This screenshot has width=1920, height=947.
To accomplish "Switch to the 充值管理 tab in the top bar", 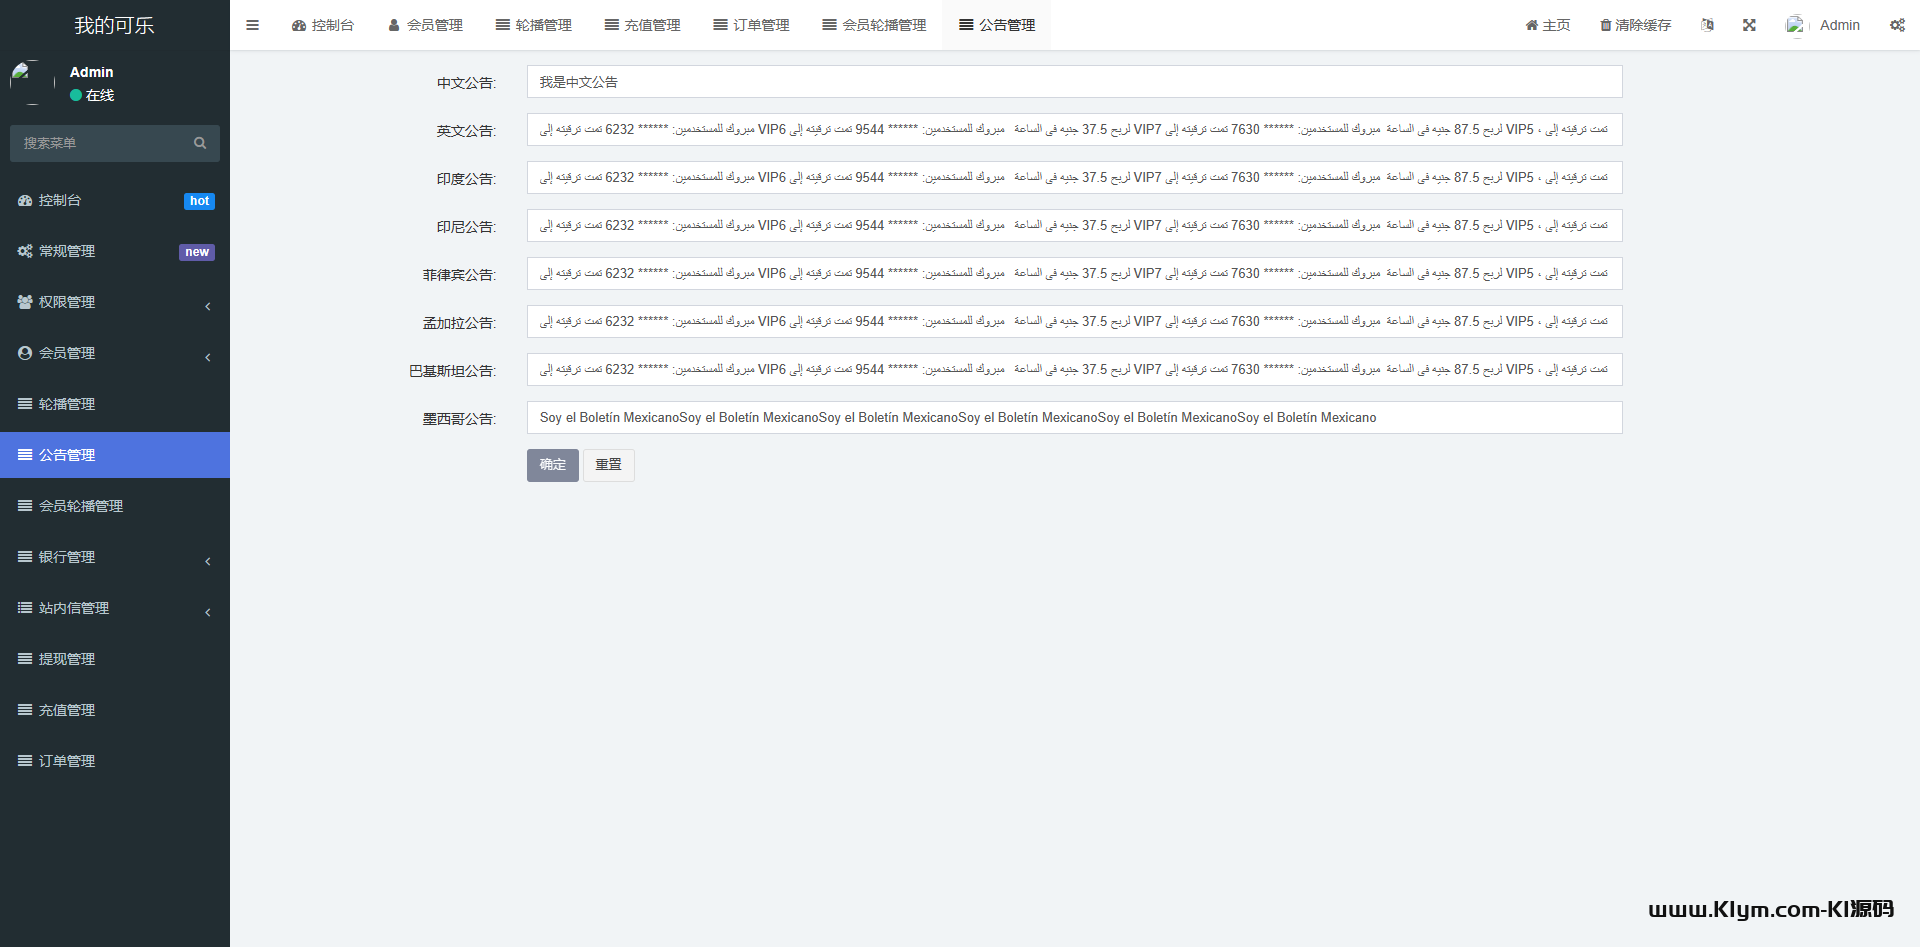I will [x=643, y=25].
